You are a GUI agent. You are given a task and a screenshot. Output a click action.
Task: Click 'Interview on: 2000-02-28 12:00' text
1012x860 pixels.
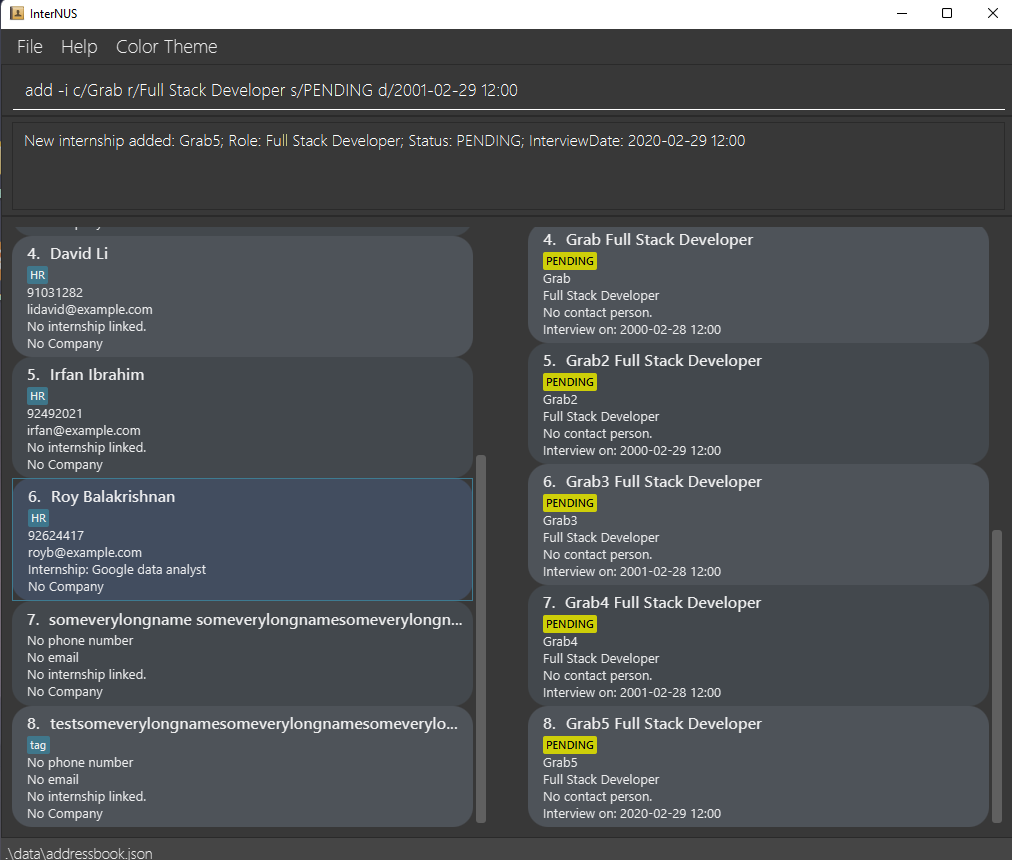click(x=632, y=330)
